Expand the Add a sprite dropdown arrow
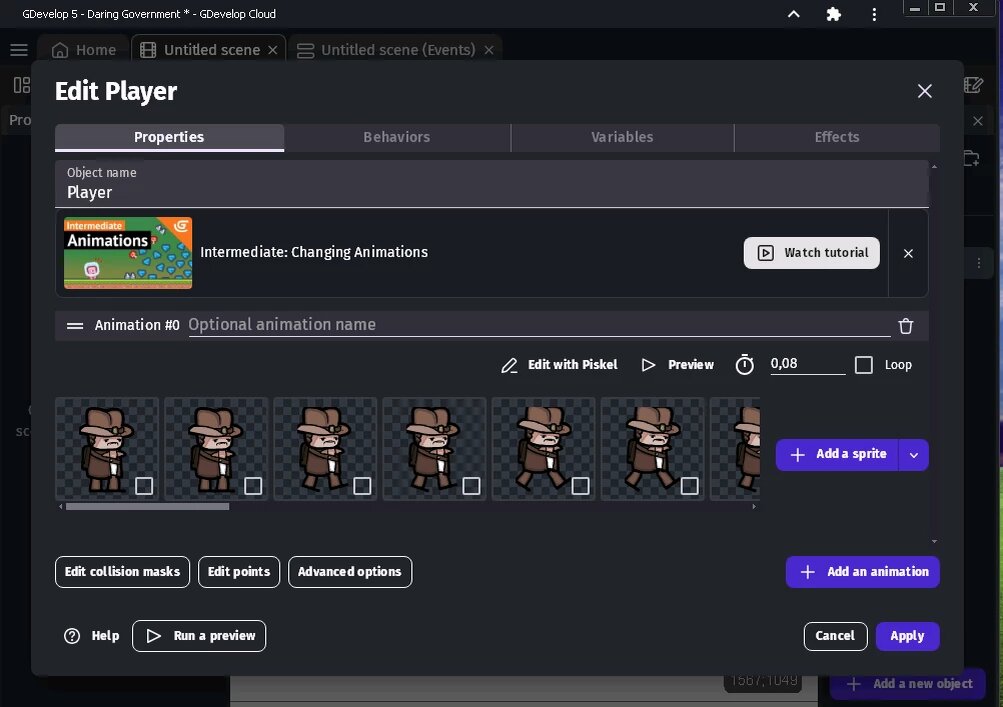This screenshot has height=707, width=1003. 913,455
